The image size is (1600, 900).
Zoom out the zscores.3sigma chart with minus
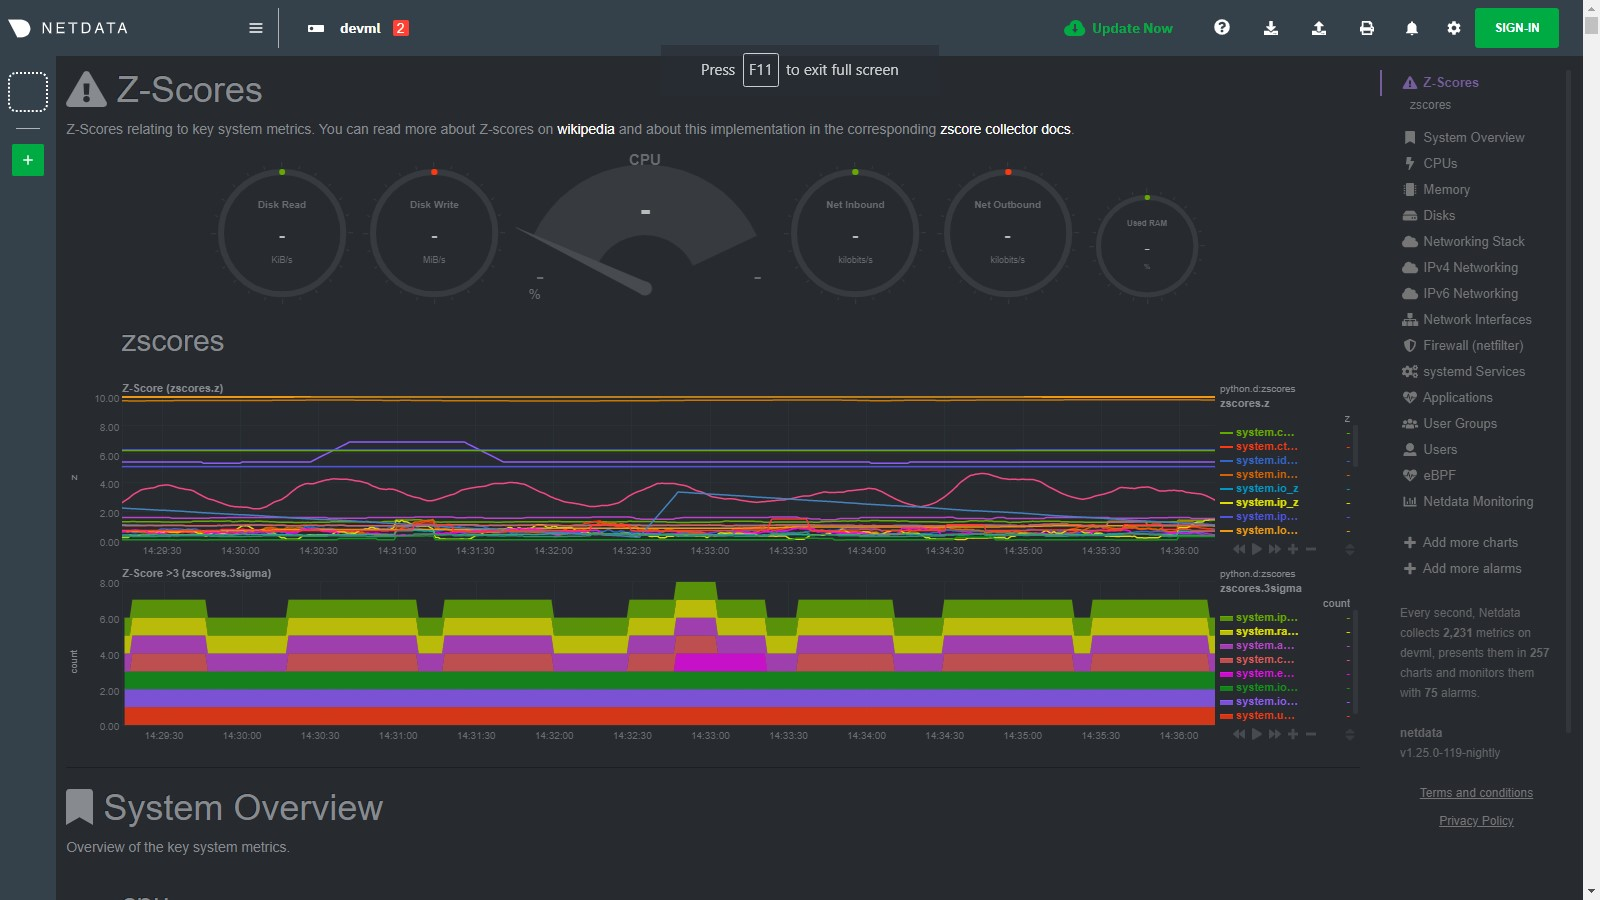[1311, 734]
